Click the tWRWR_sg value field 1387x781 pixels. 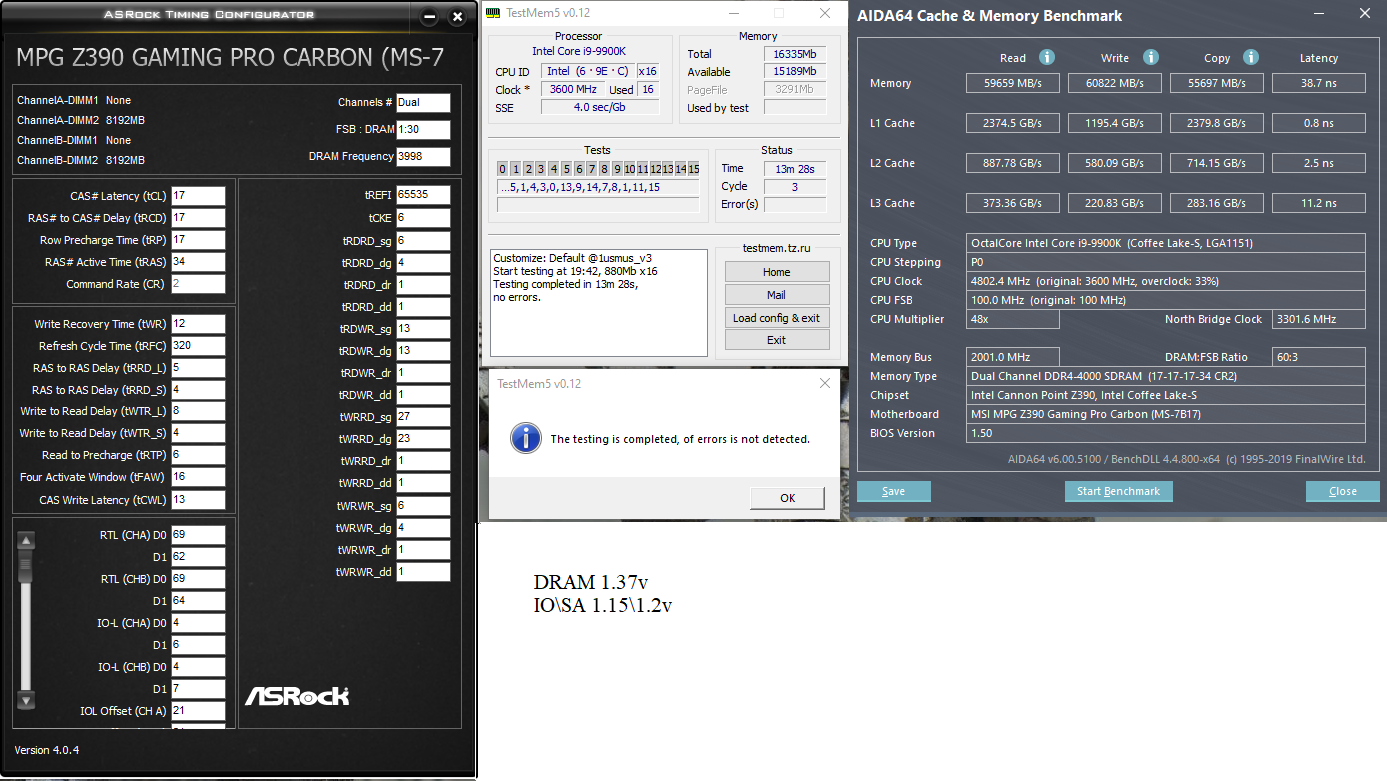[x=423, y=506]
